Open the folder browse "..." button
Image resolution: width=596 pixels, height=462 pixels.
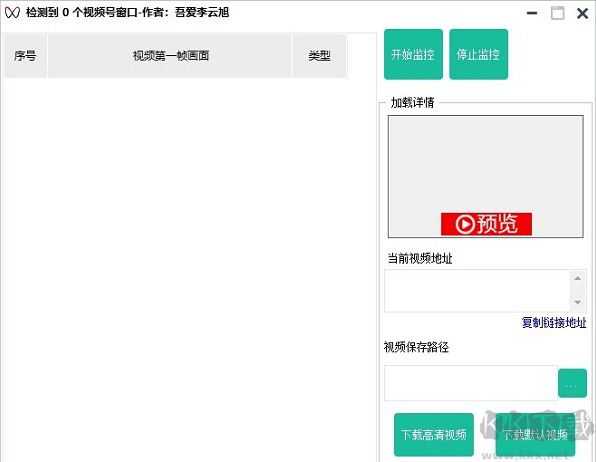coord(572,383)
